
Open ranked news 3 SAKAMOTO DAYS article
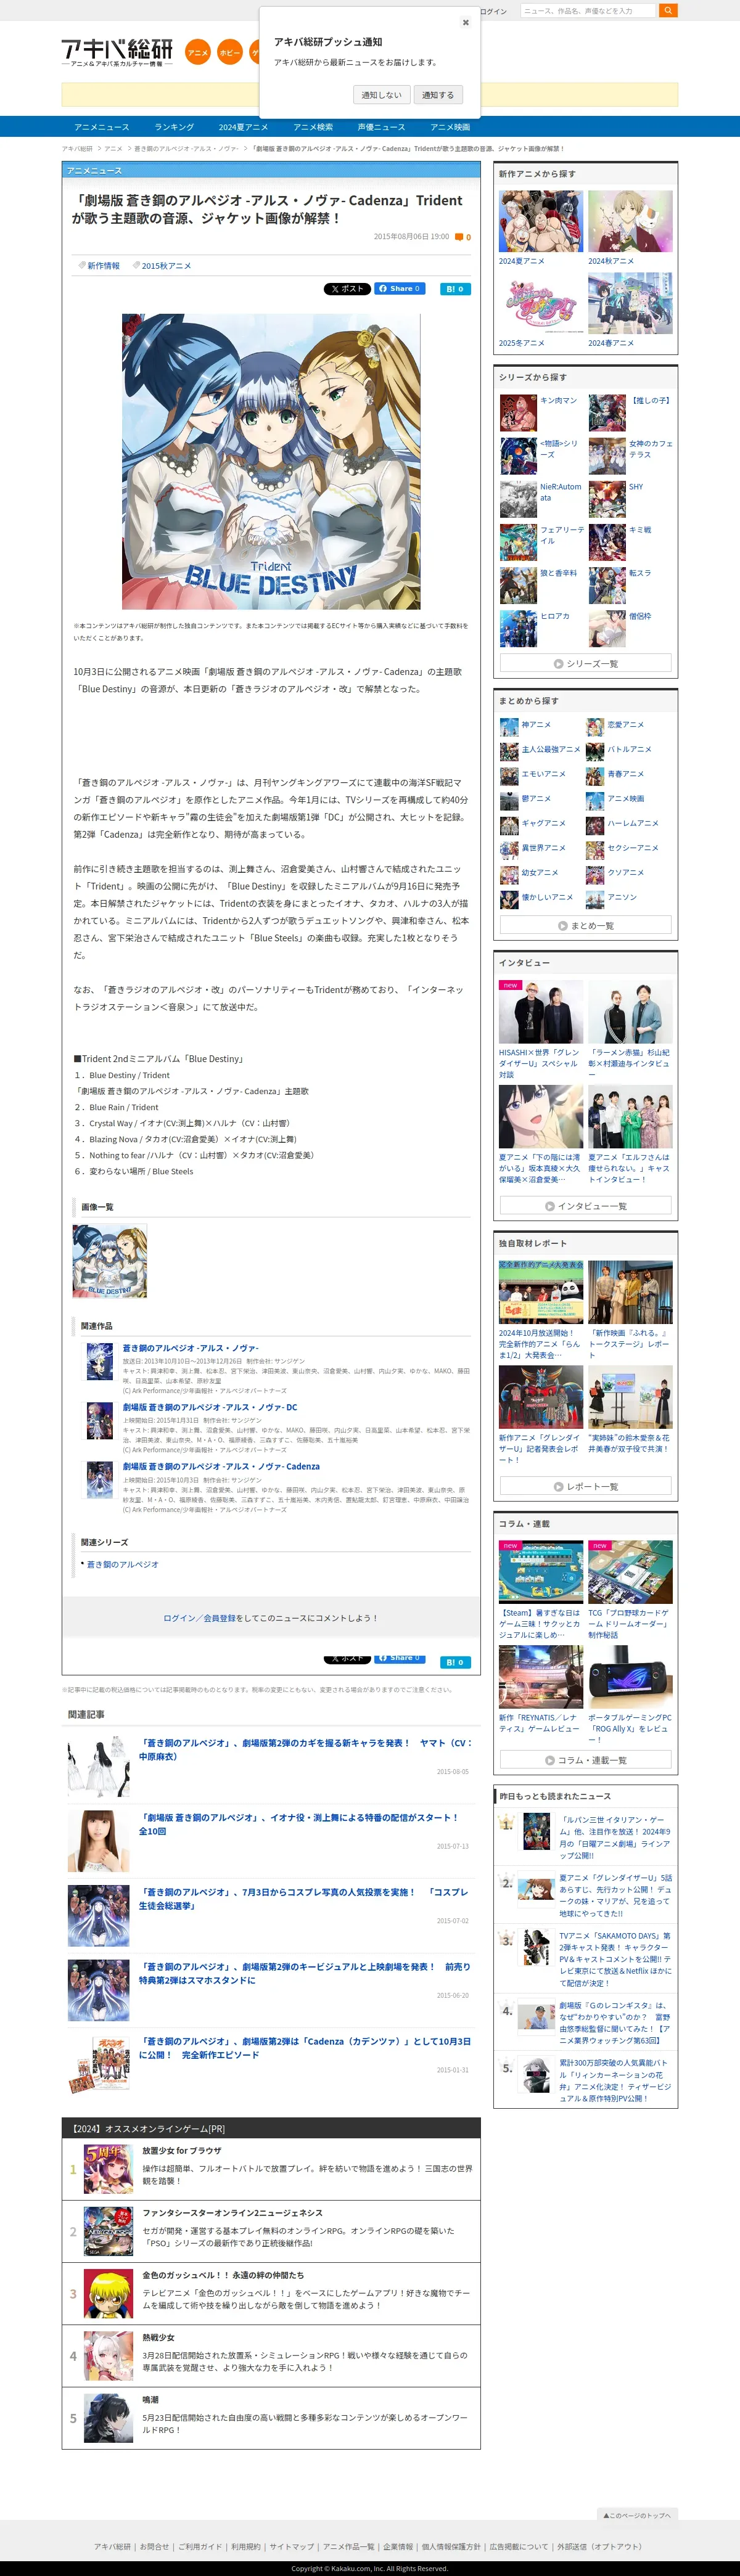point(615,1958)
